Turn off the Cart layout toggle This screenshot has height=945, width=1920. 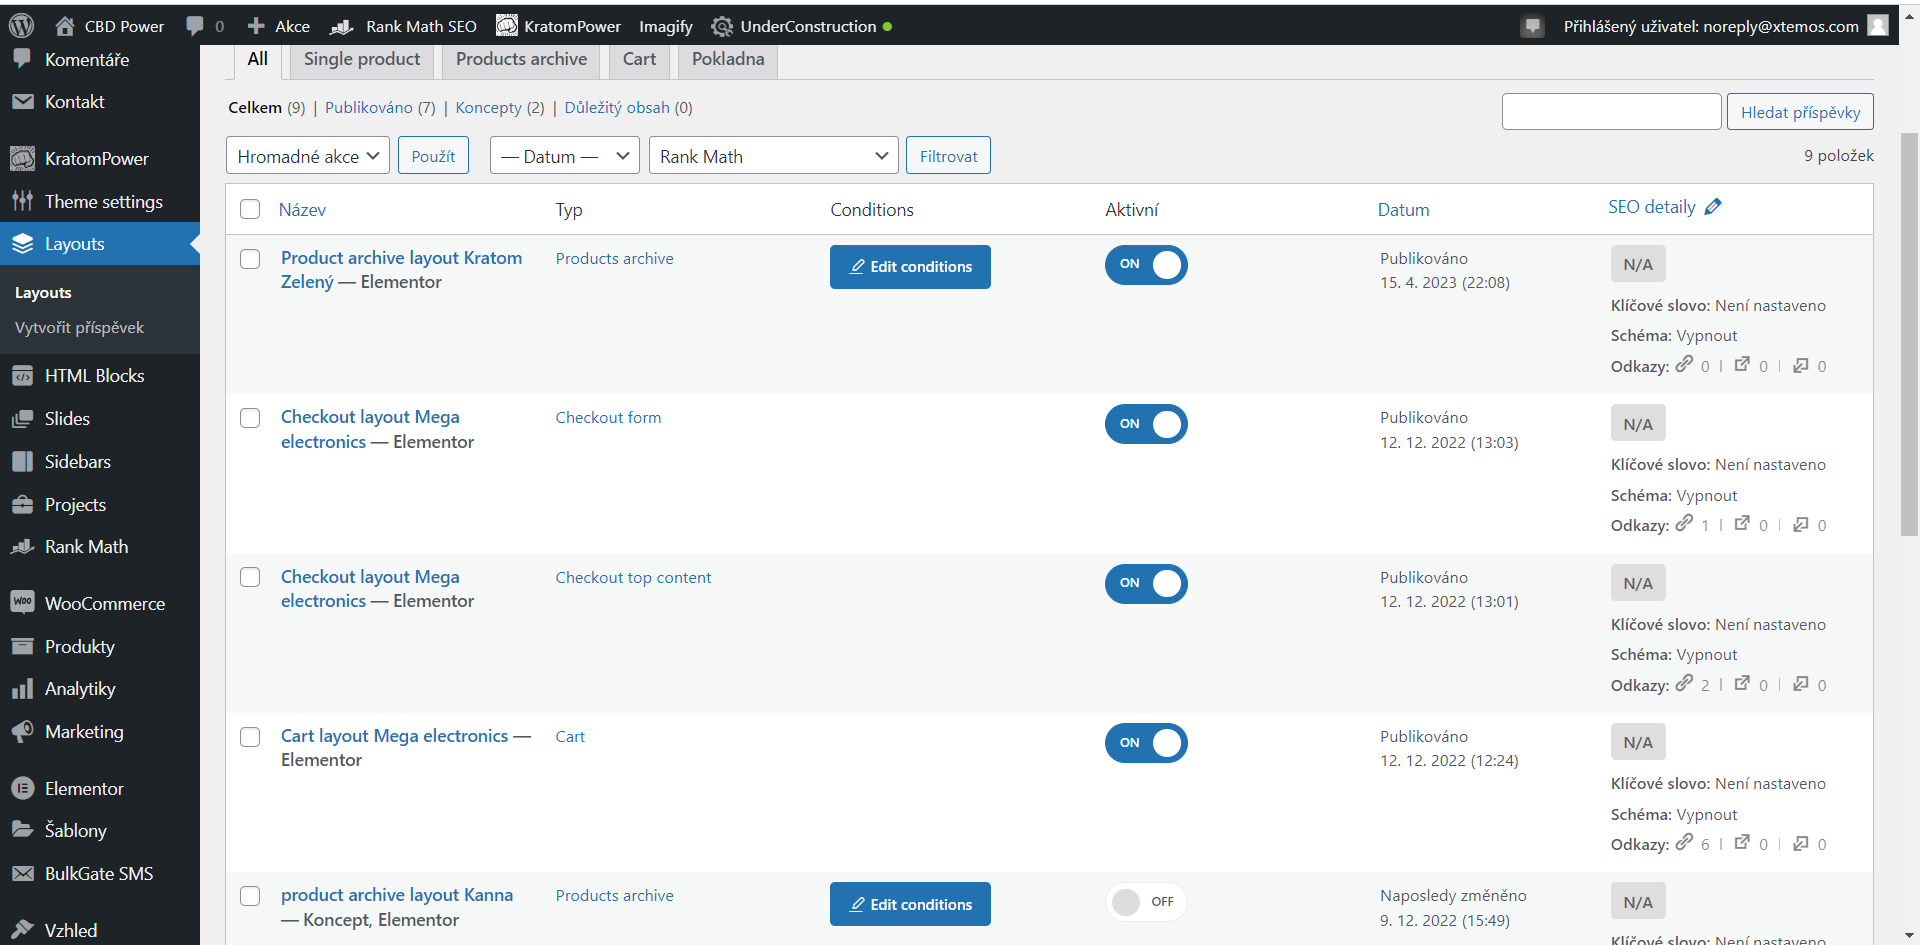point(1146,743)
